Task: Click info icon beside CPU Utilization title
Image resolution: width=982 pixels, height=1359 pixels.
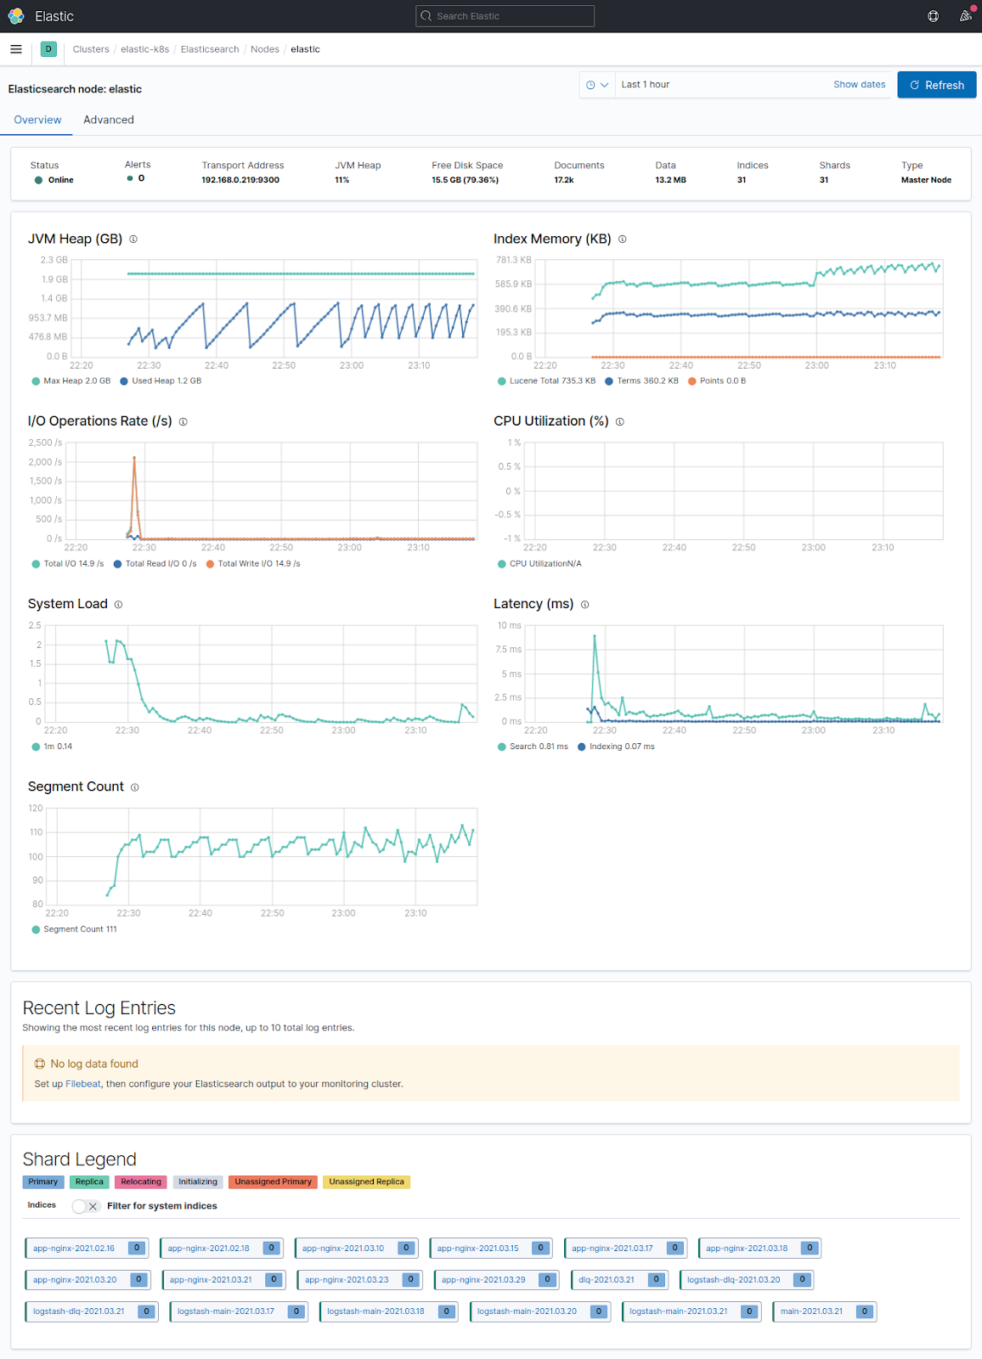Action: point(620,422)
